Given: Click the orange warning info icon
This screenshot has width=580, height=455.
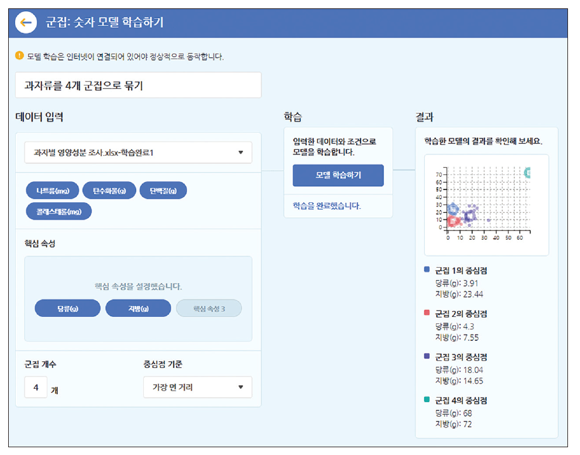Looking at the screenshot, I should point(19,56).
